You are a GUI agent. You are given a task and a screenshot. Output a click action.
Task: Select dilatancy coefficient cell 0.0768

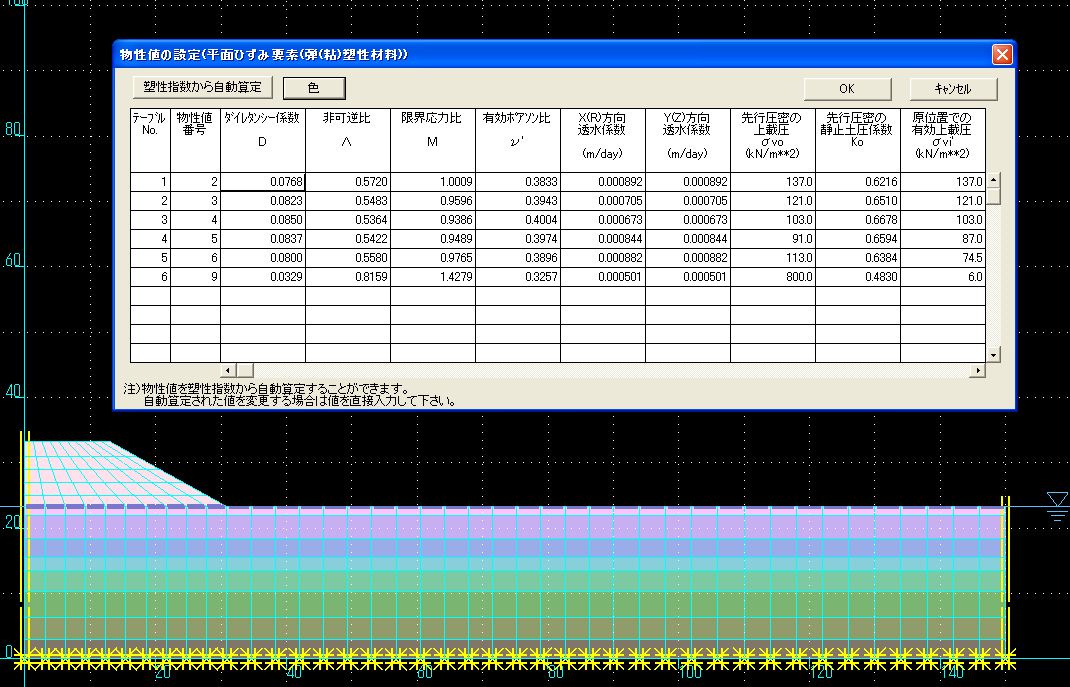point(263,182)
